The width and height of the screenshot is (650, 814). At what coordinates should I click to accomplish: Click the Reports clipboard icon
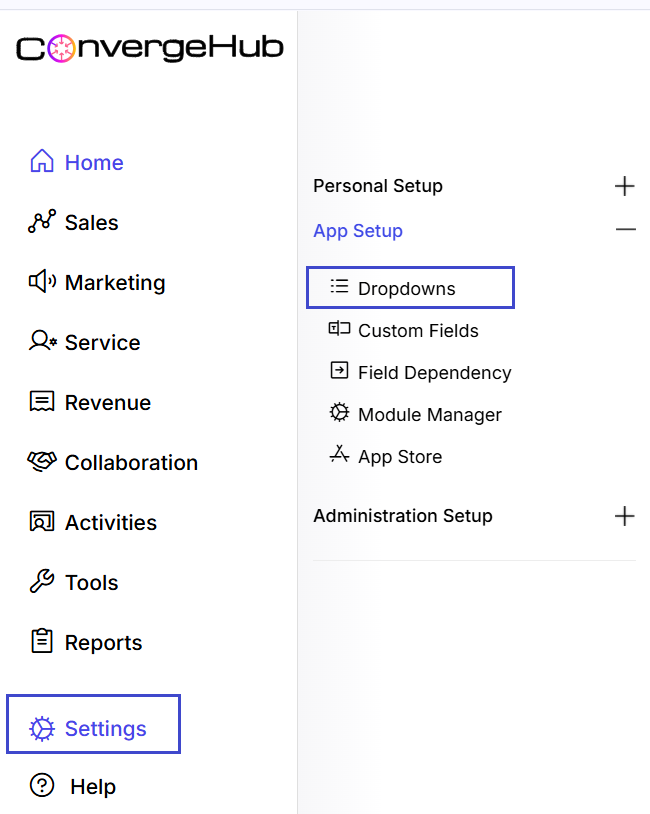coord(42,641)
